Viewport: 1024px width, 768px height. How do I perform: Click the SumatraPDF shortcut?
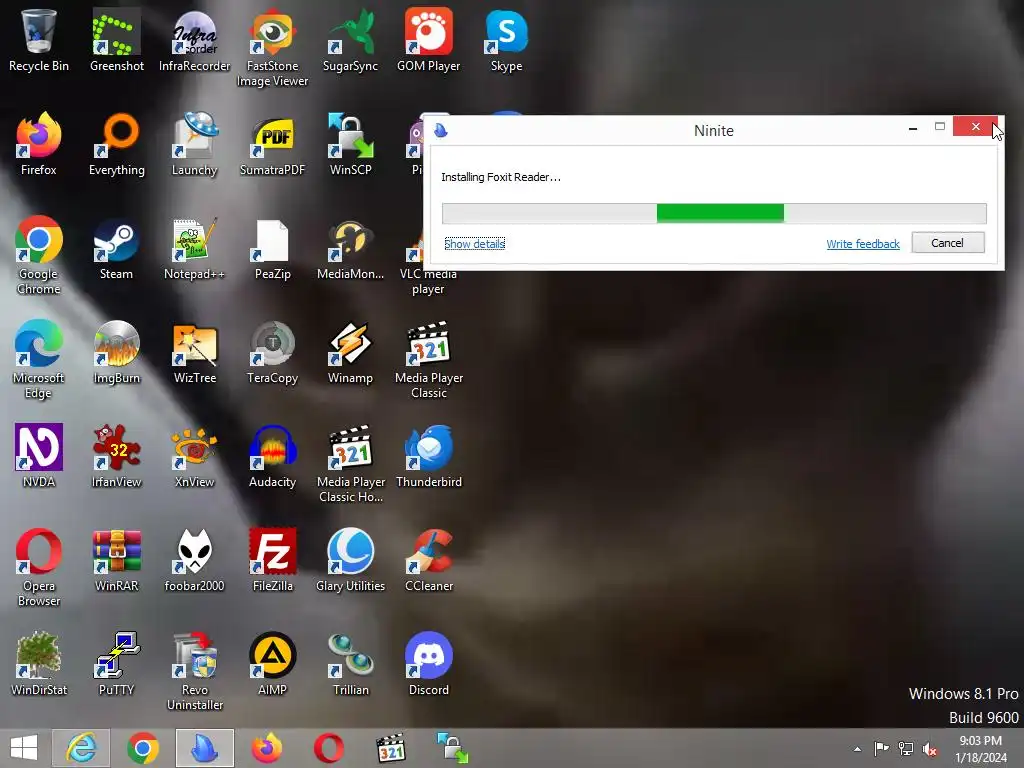point(272,144)
